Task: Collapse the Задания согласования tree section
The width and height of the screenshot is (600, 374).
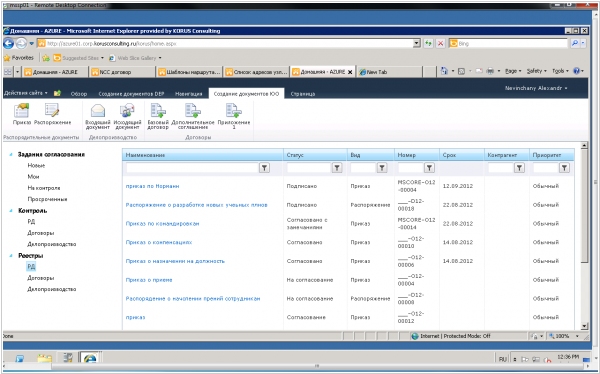Action: click(x=11, y=155)
